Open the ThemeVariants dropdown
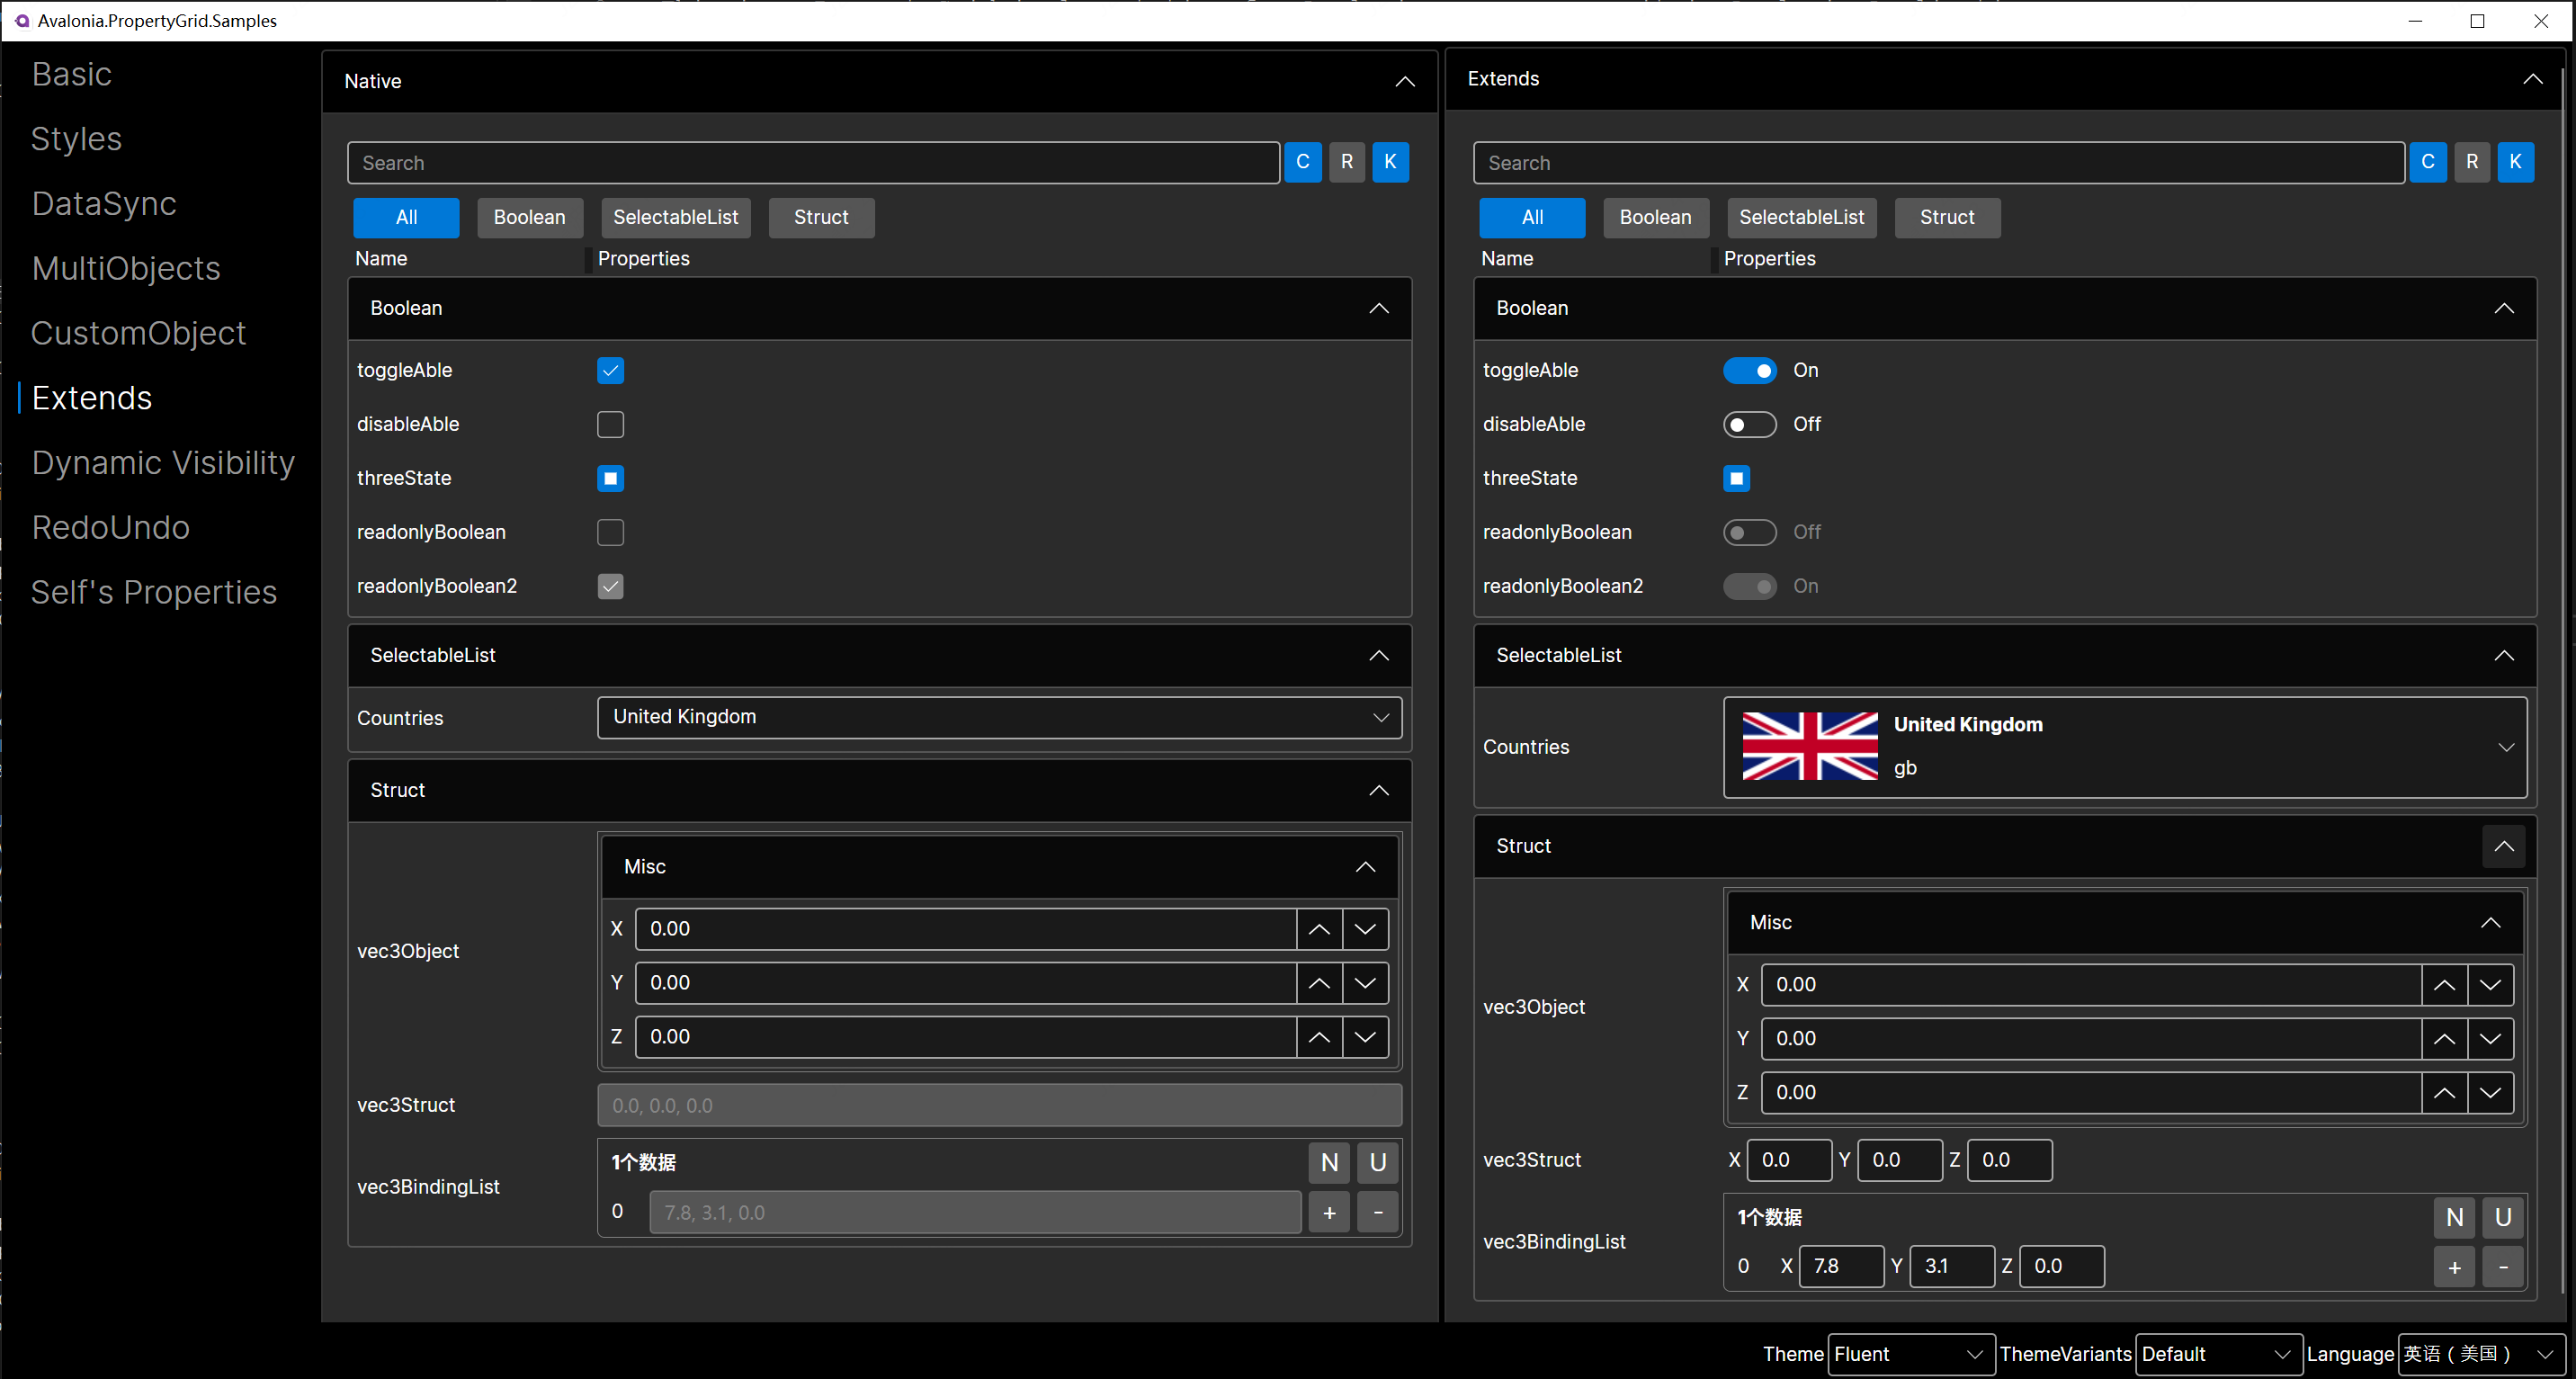The image size is (2576, 1379). pyautogui.click(x=2217, y=1353)
